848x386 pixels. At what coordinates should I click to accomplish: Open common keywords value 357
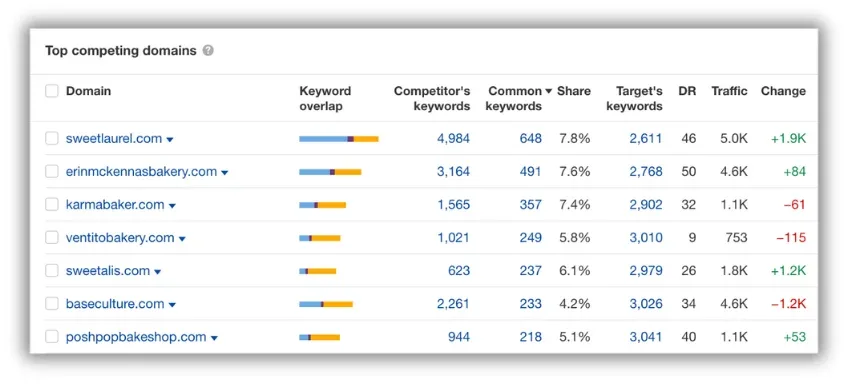[531, 204]
